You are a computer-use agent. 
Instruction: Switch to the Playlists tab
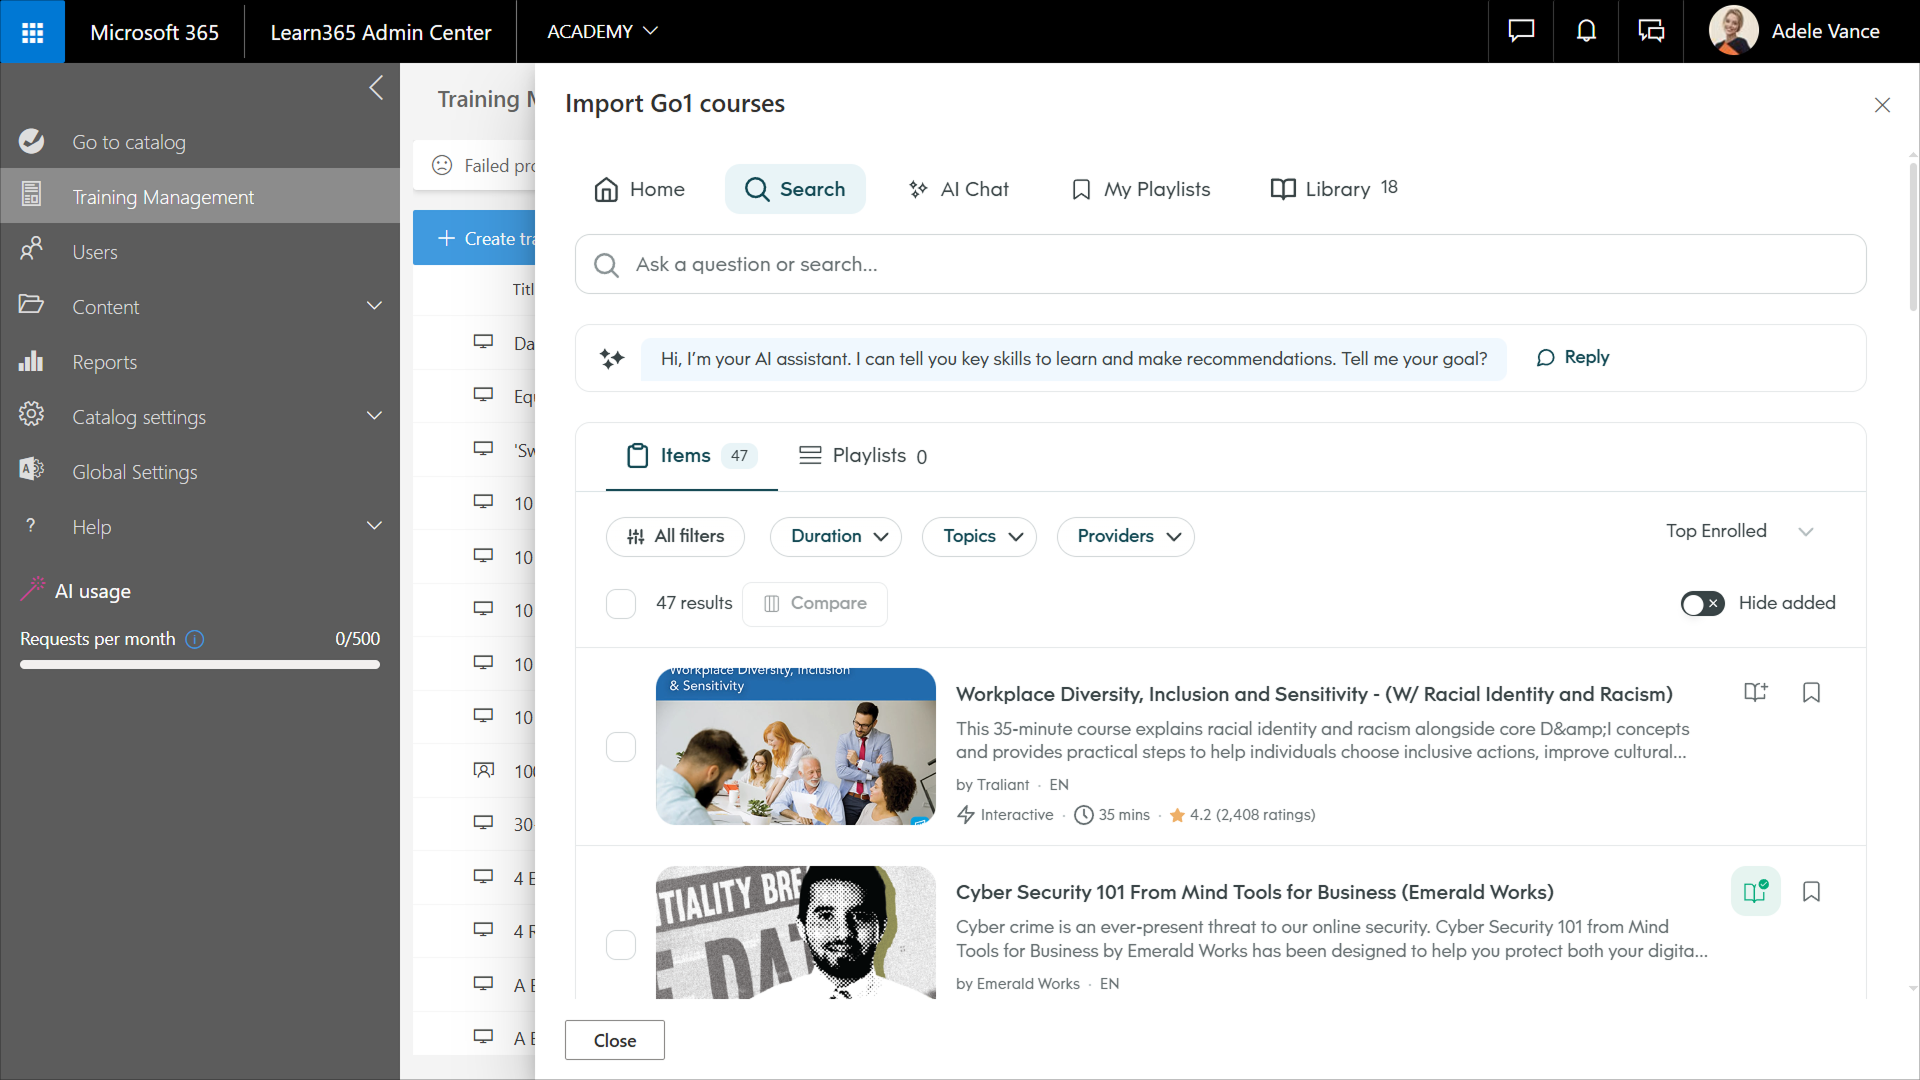862,456
